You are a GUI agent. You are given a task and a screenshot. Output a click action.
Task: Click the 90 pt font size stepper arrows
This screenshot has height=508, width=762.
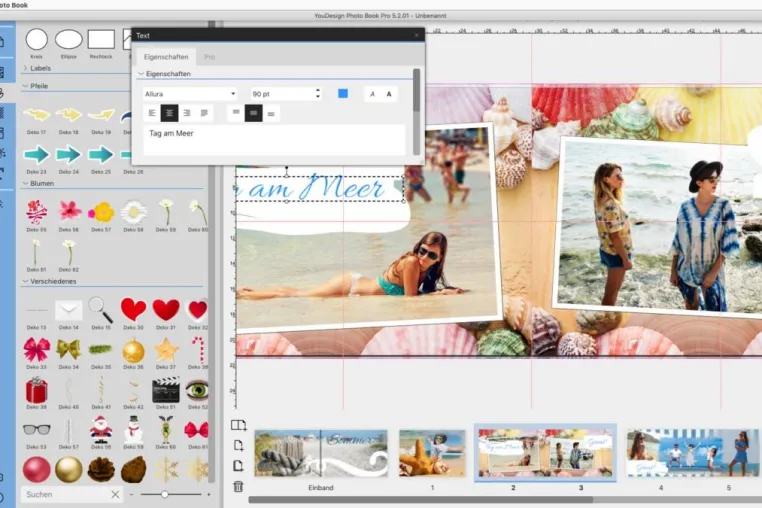pos(318,93)
